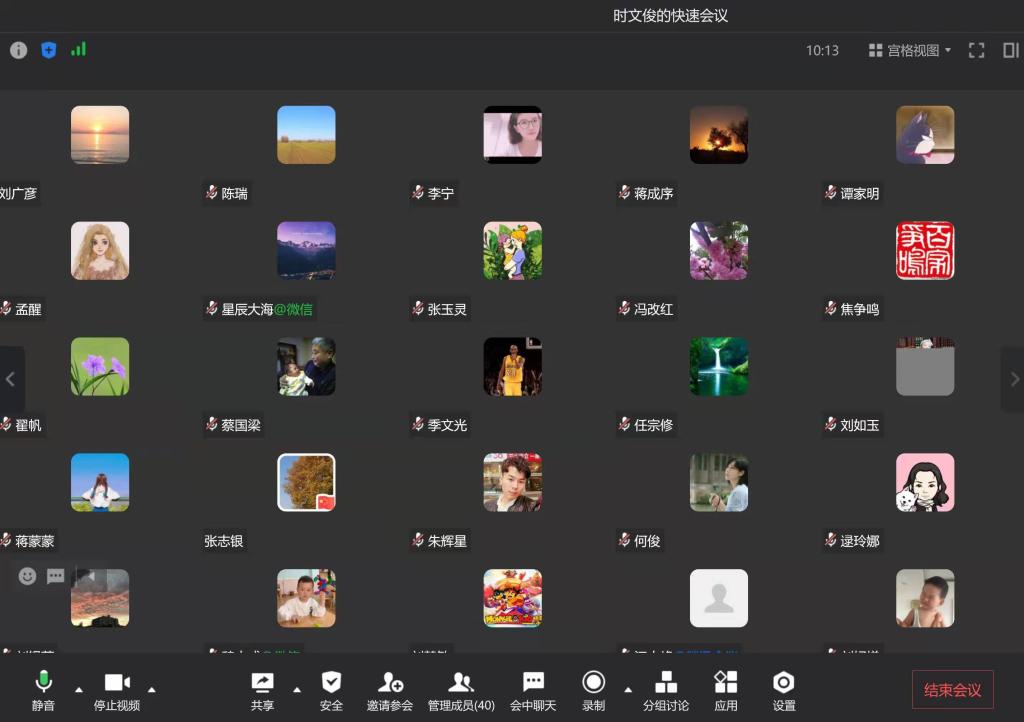Screen dimensions: 1024x722
Task: Open the meeting info icon
Action: (x=18, y=50)
